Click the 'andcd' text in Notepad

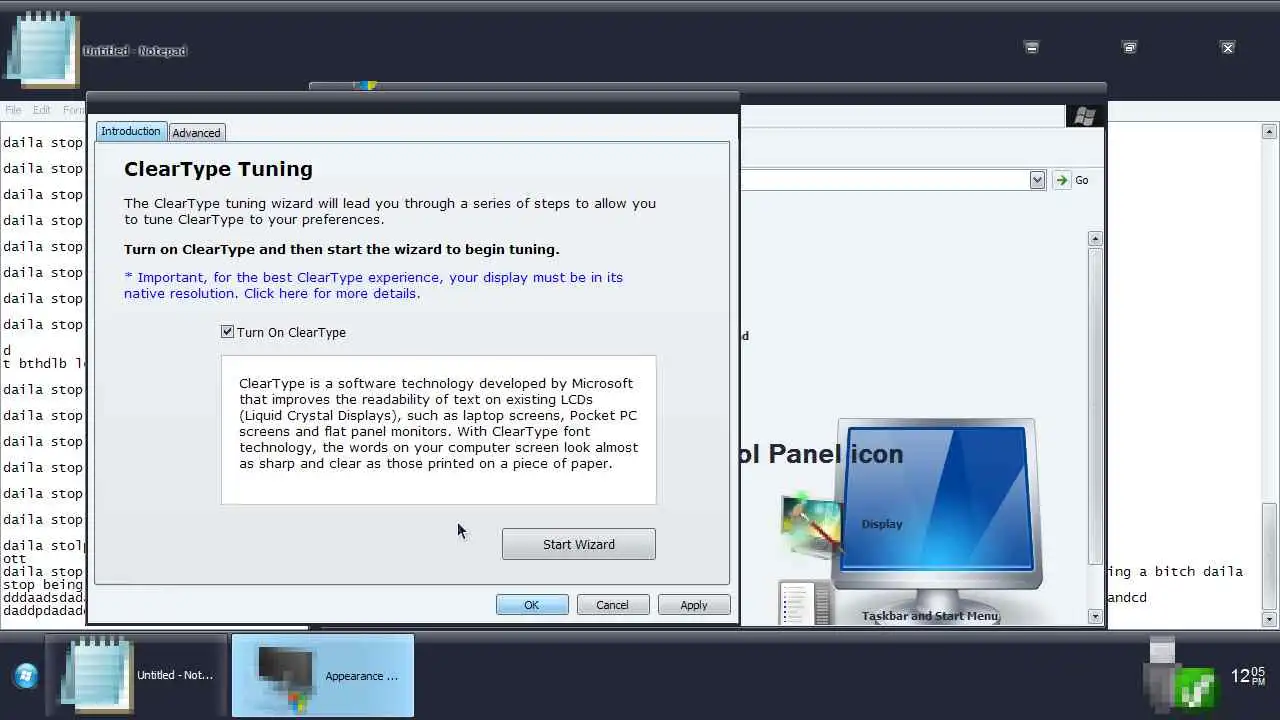[x=1127, y=597]
